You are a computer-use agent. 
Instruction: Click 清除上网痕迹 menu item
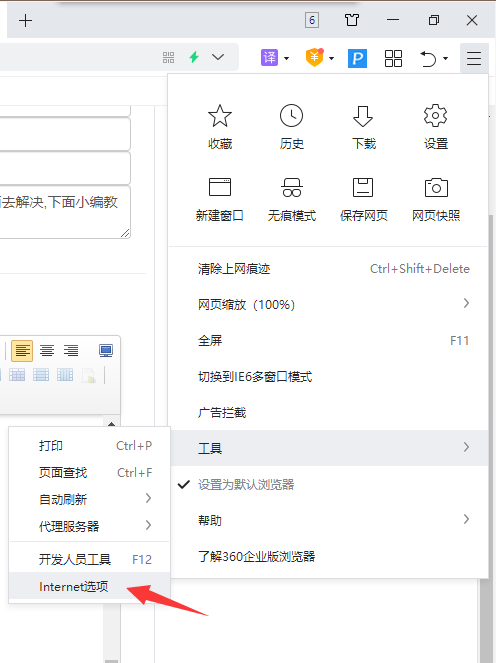click(x=328, y=269)
